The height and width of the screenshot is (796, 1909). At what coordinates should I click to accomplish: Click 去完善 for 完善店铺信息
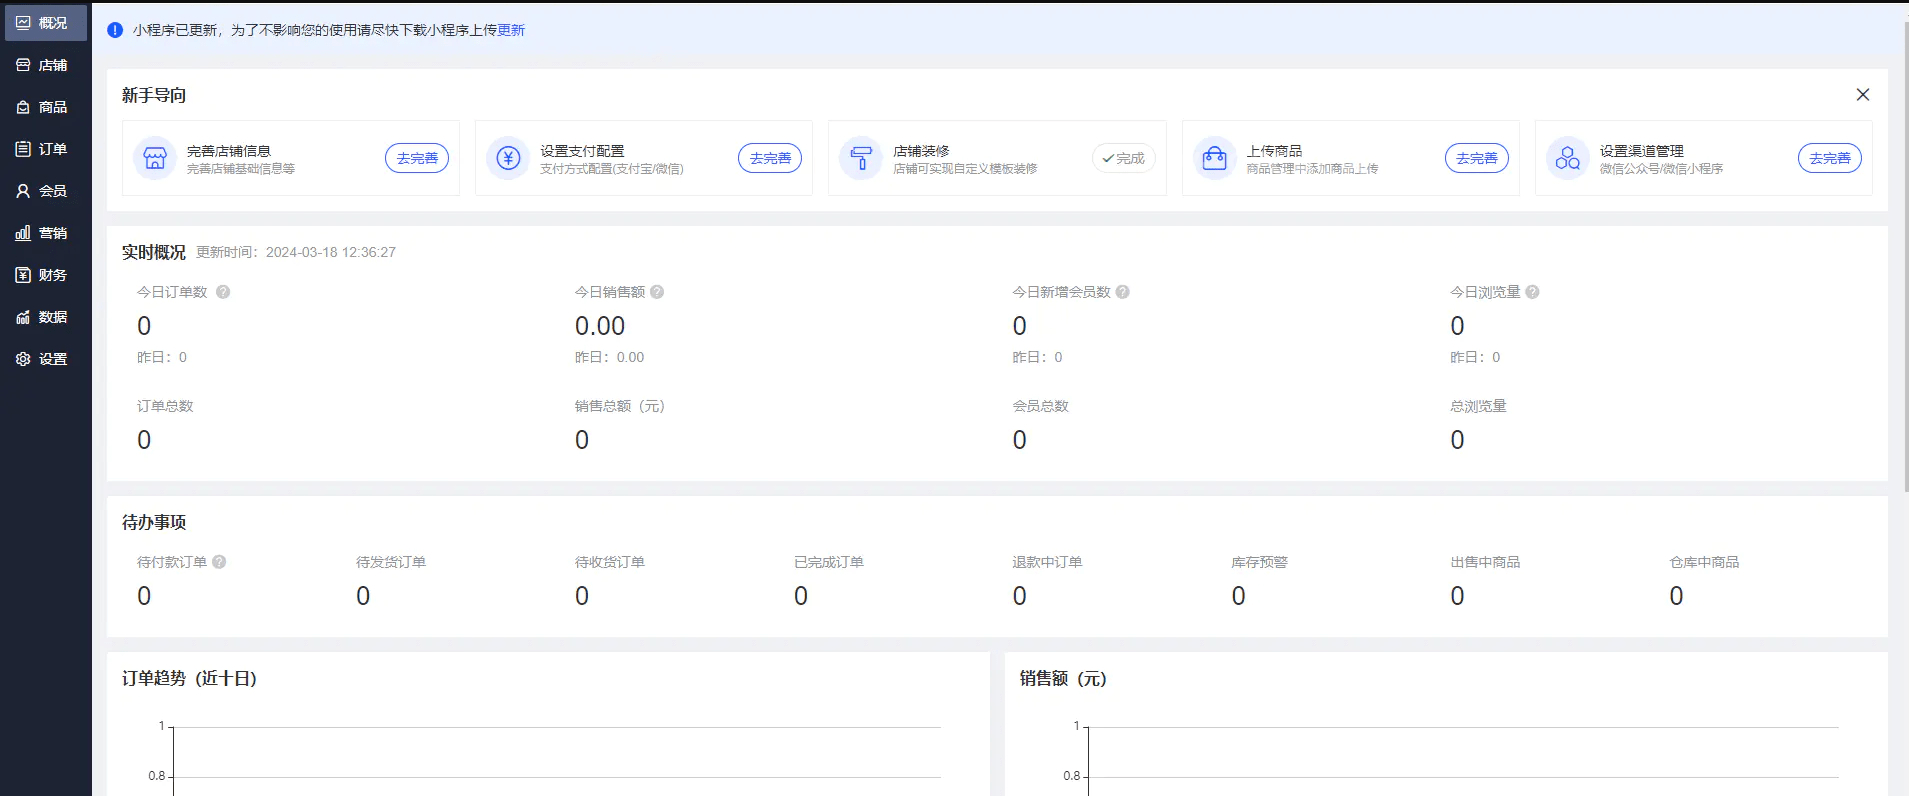pos(417,158)
